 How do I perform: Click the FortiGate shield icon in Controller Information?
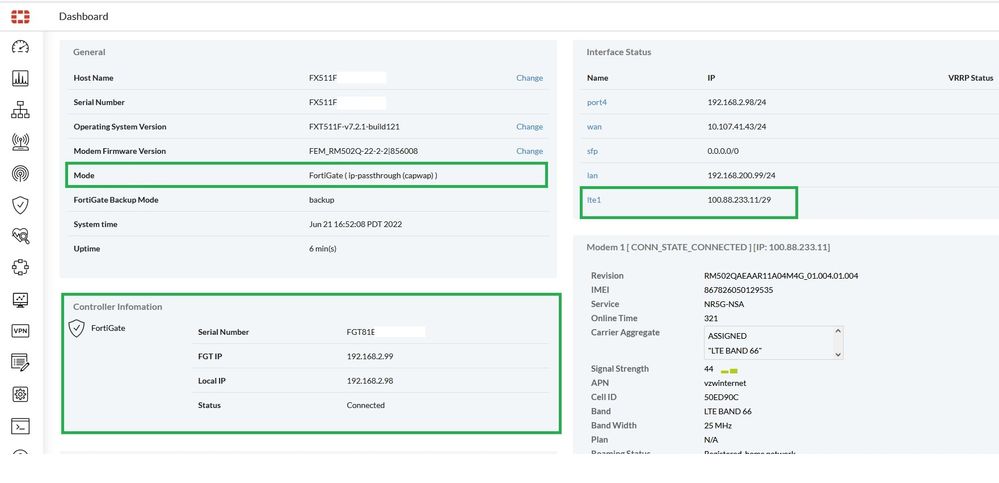76,328
